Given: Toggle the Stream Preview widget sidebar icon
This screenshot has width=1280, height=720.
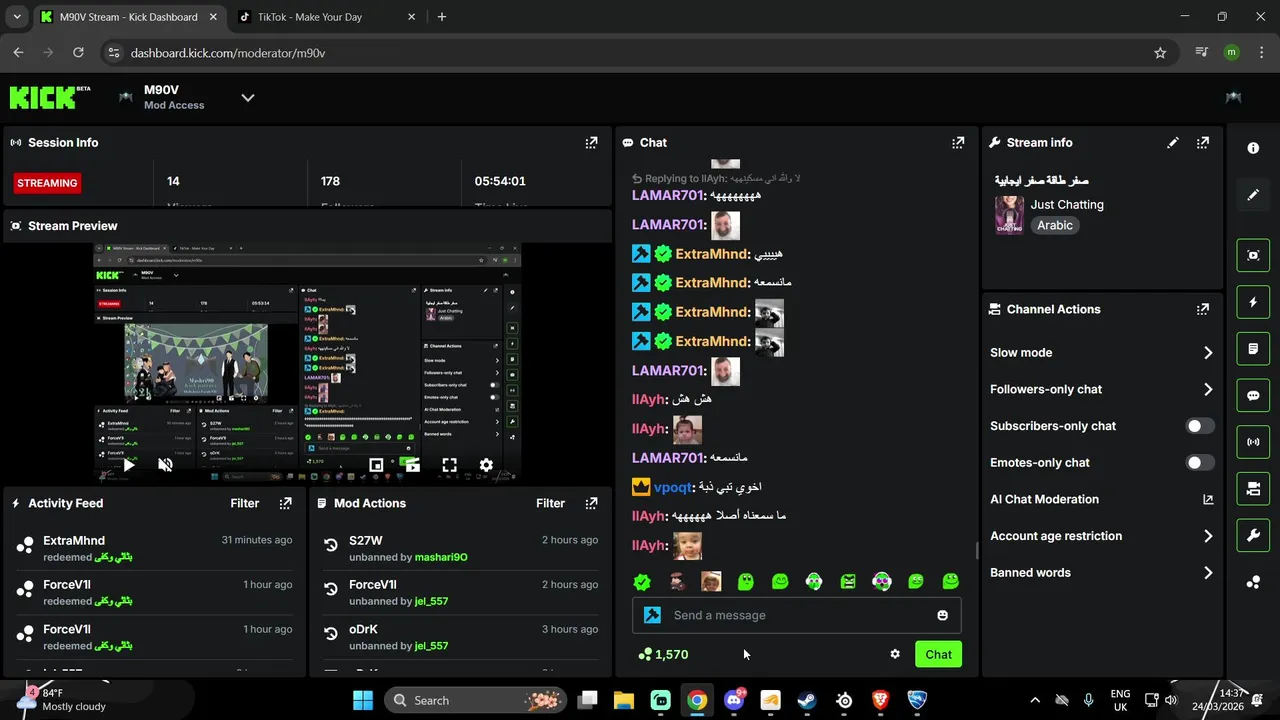Looking at the screenshot, I should (1253, 255).
